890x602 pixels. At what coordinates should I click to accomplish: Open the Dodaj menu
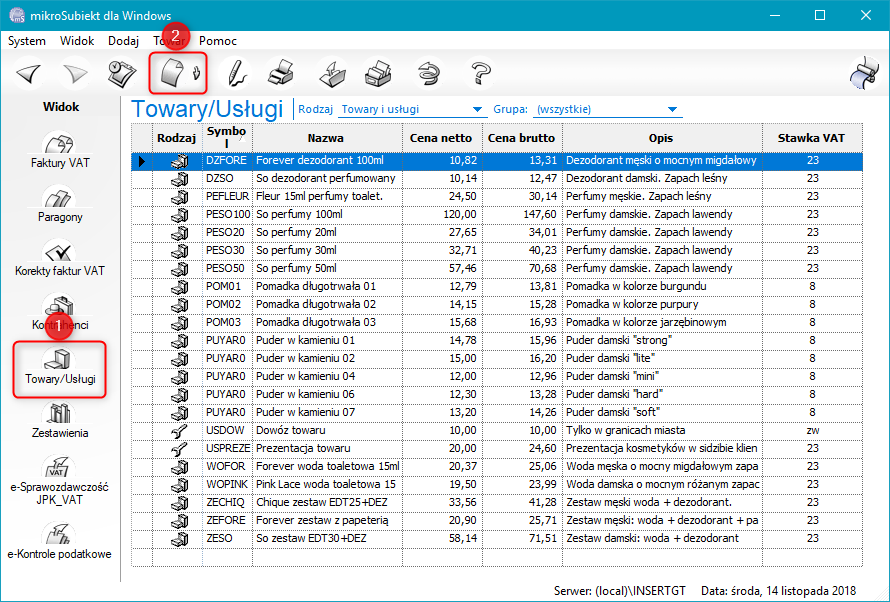pyautogui.click(x=123, y=41)
